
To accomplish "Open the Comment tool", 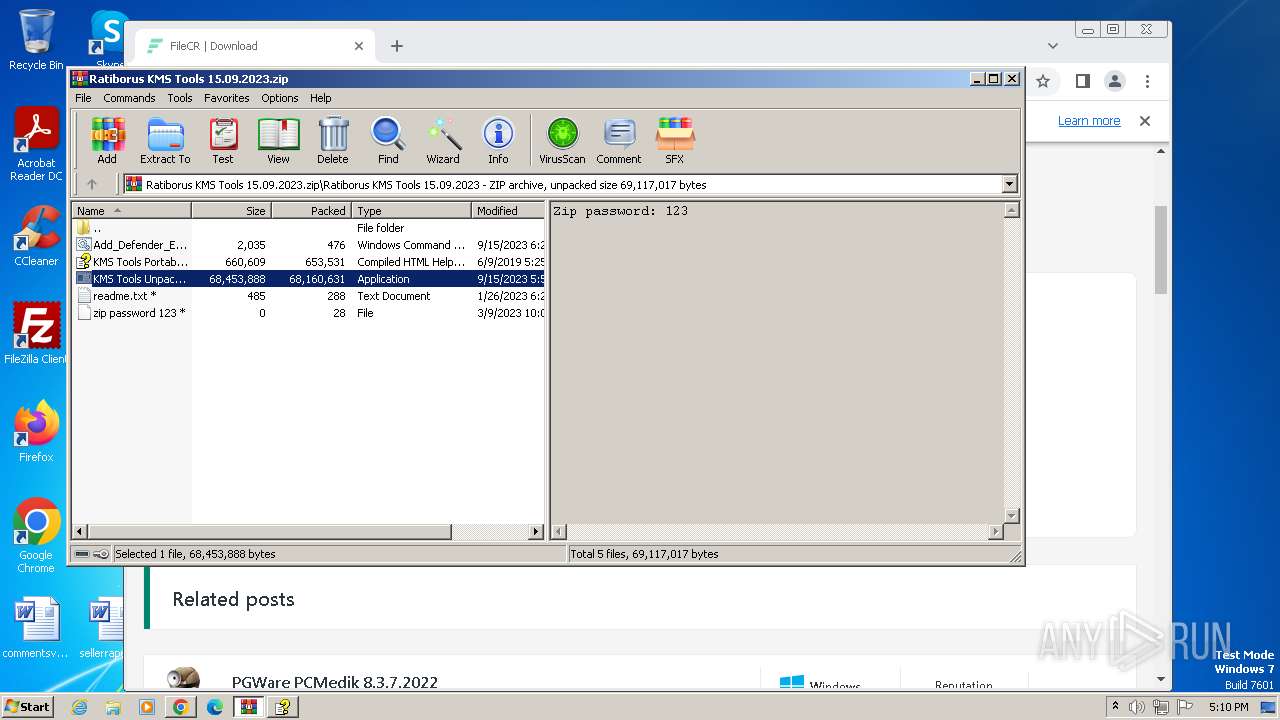I will pyautogui.click(x=619, y=140).
